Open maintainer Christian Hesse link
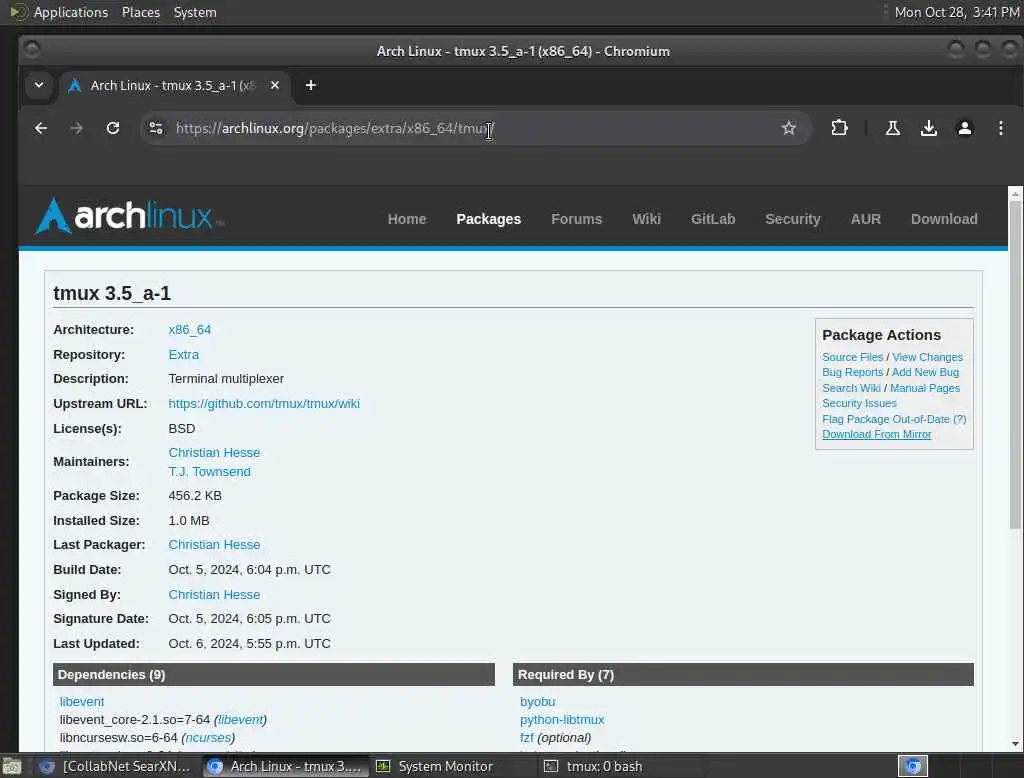 (214, 453)
